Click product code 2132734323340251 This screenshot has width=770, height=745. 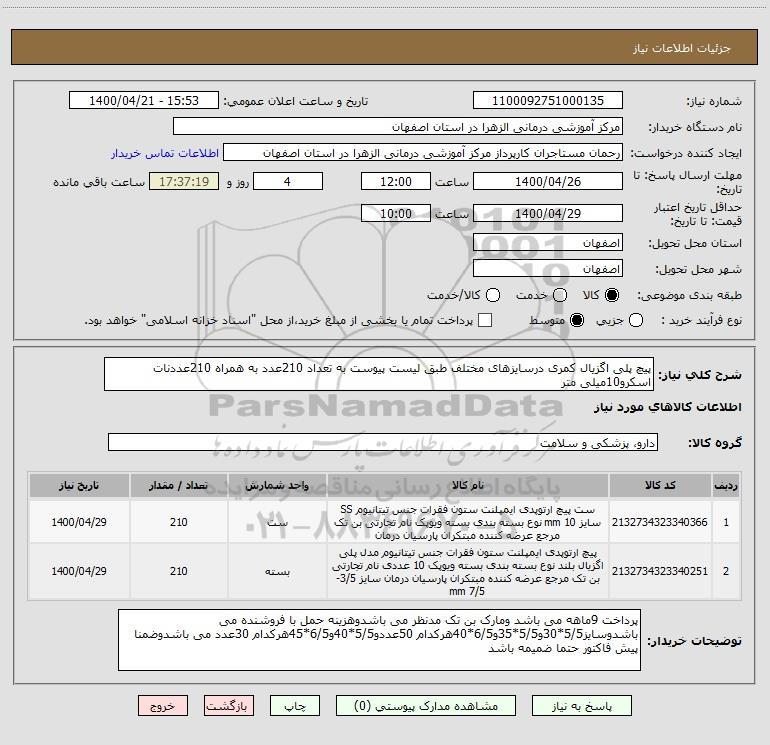click(x=660, y=571)
